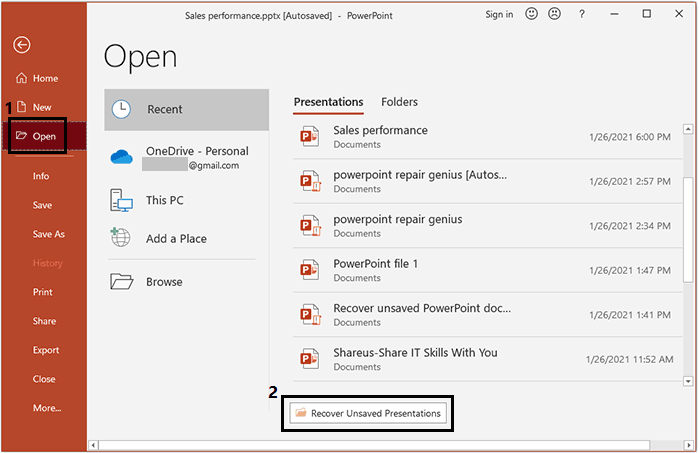Select the Recent location
Image resolution: width=700 pixels, height=453 pixels.
point(186,110)
